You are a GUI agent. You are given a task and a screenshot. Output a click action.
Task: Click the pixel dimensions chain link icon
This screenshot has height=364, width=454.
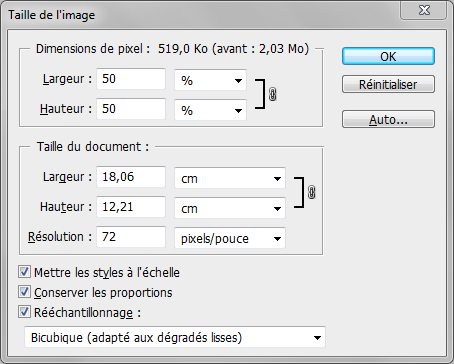click(x=272, y=94)
